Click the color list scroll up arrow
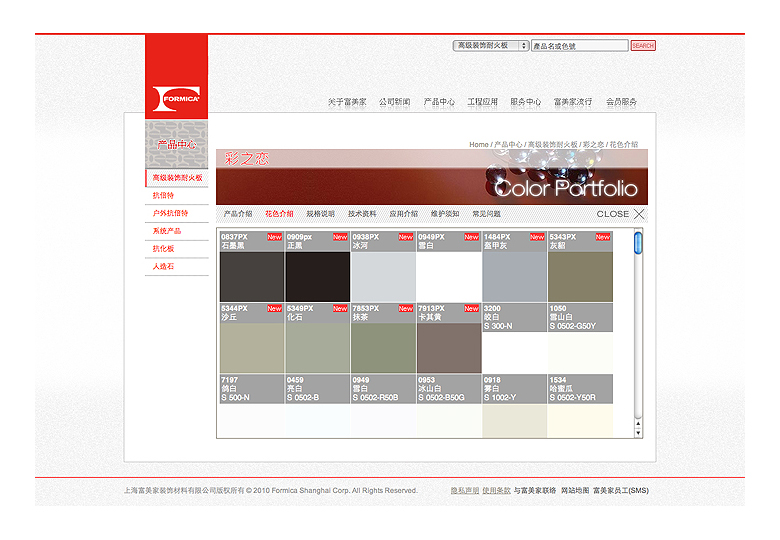Screen dimensions: 780x540 click(638, 424)
